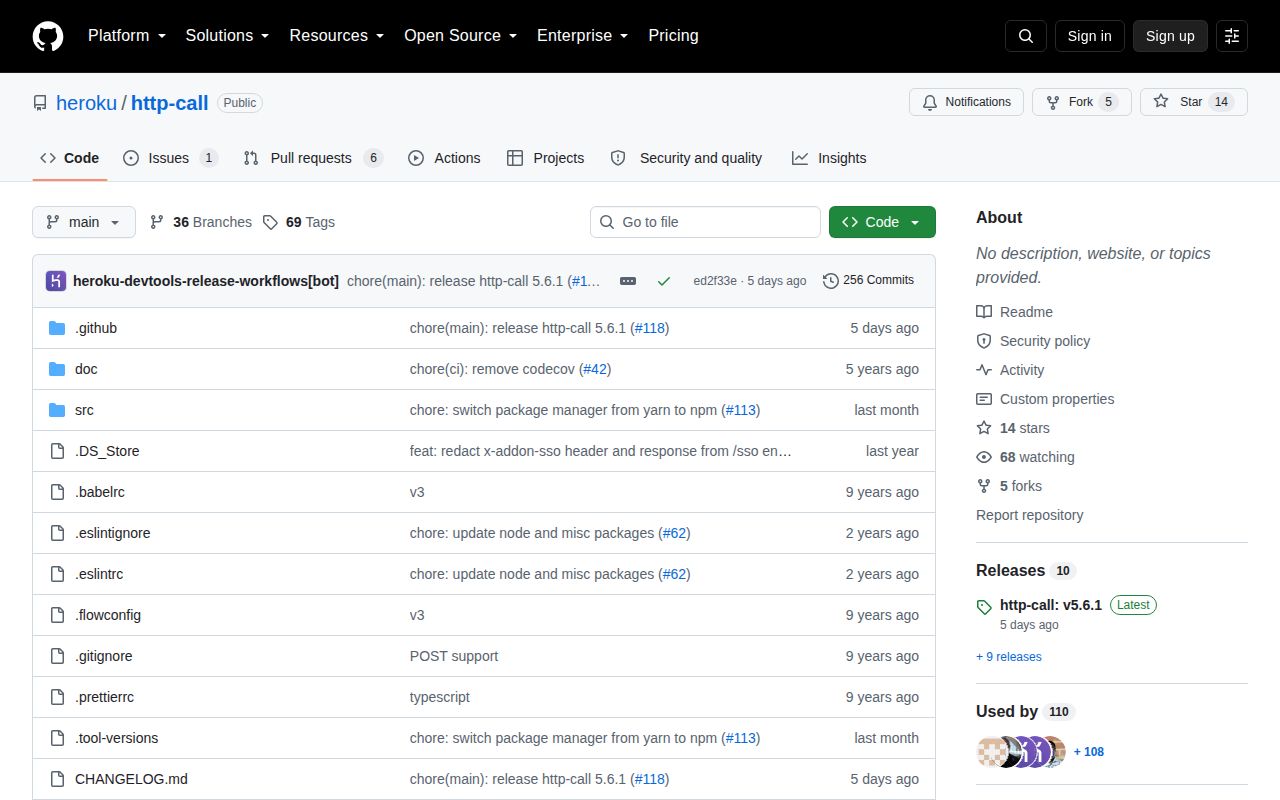Click the commits history clock icon

coord(831,281)
